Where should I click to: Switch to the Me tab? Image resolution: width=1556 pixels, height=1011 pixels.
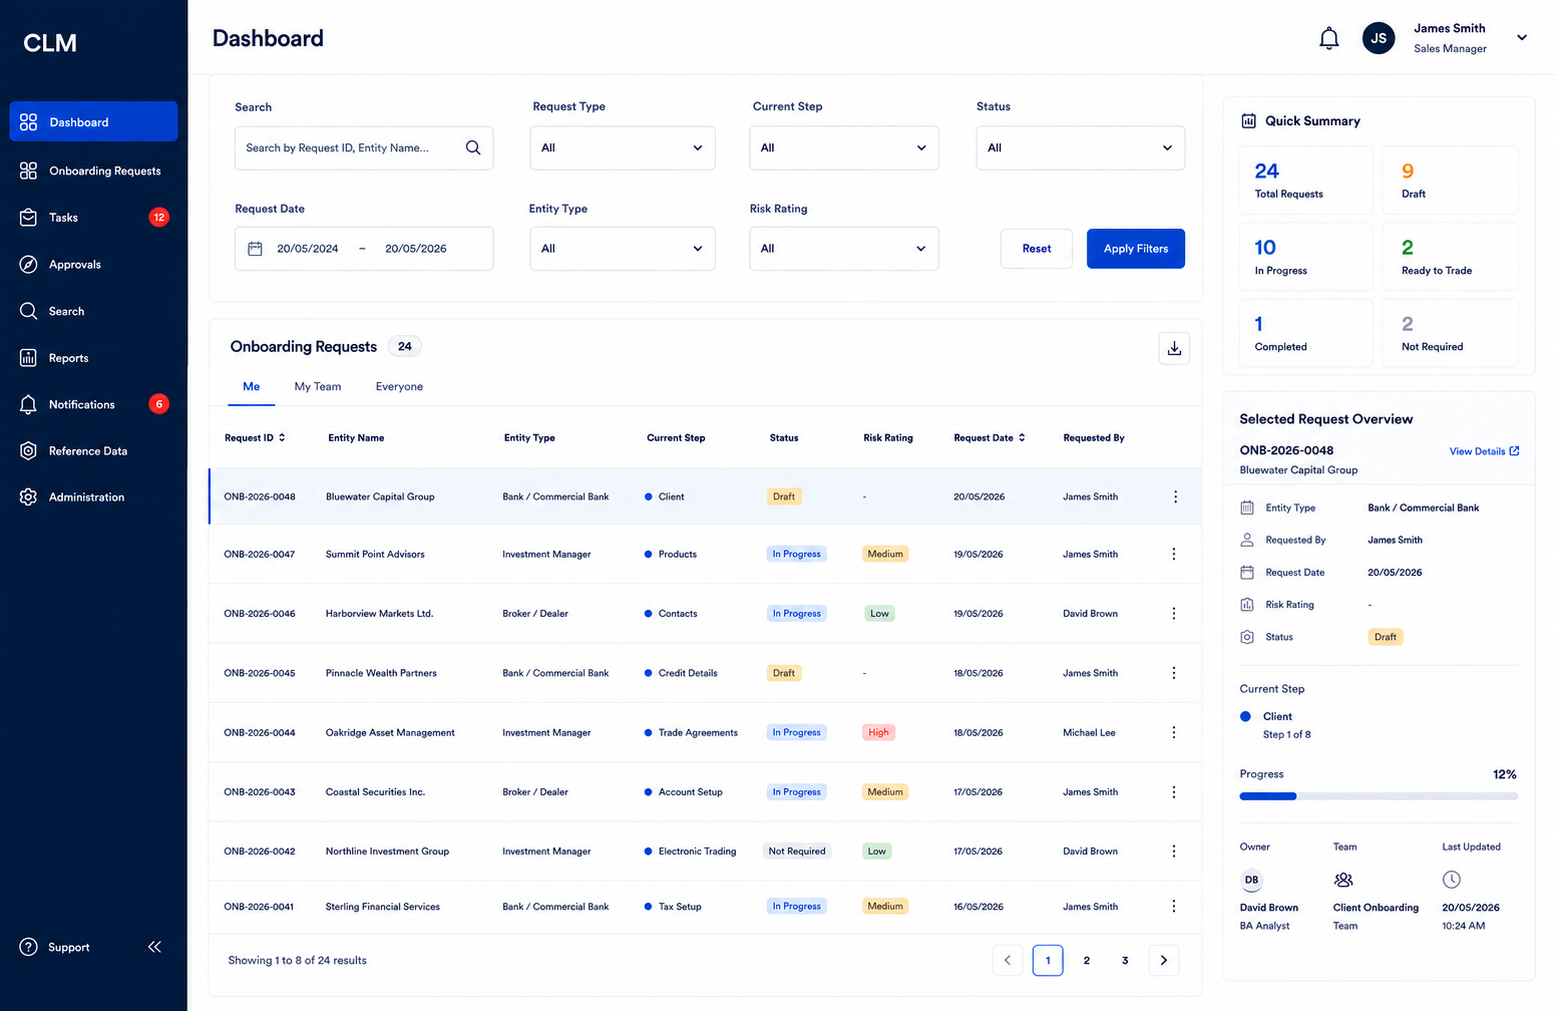point(251,387)
